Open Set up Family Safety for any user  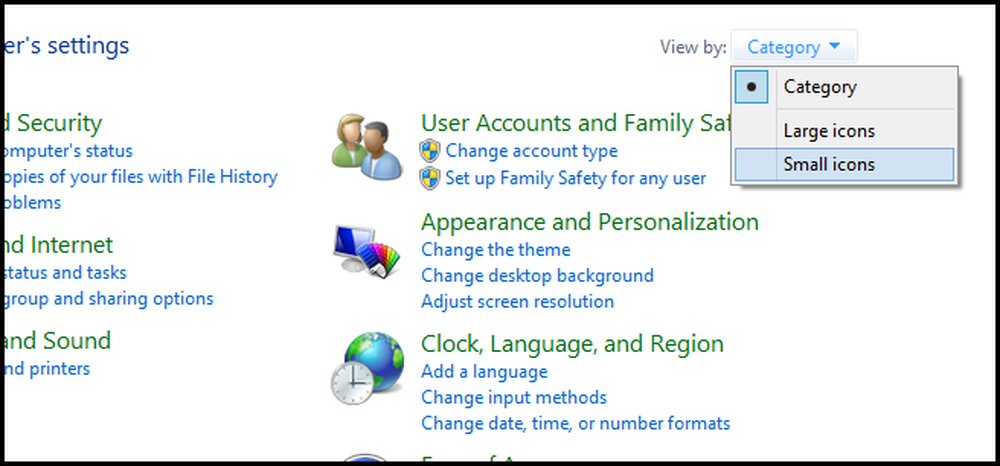pos(575,178)
